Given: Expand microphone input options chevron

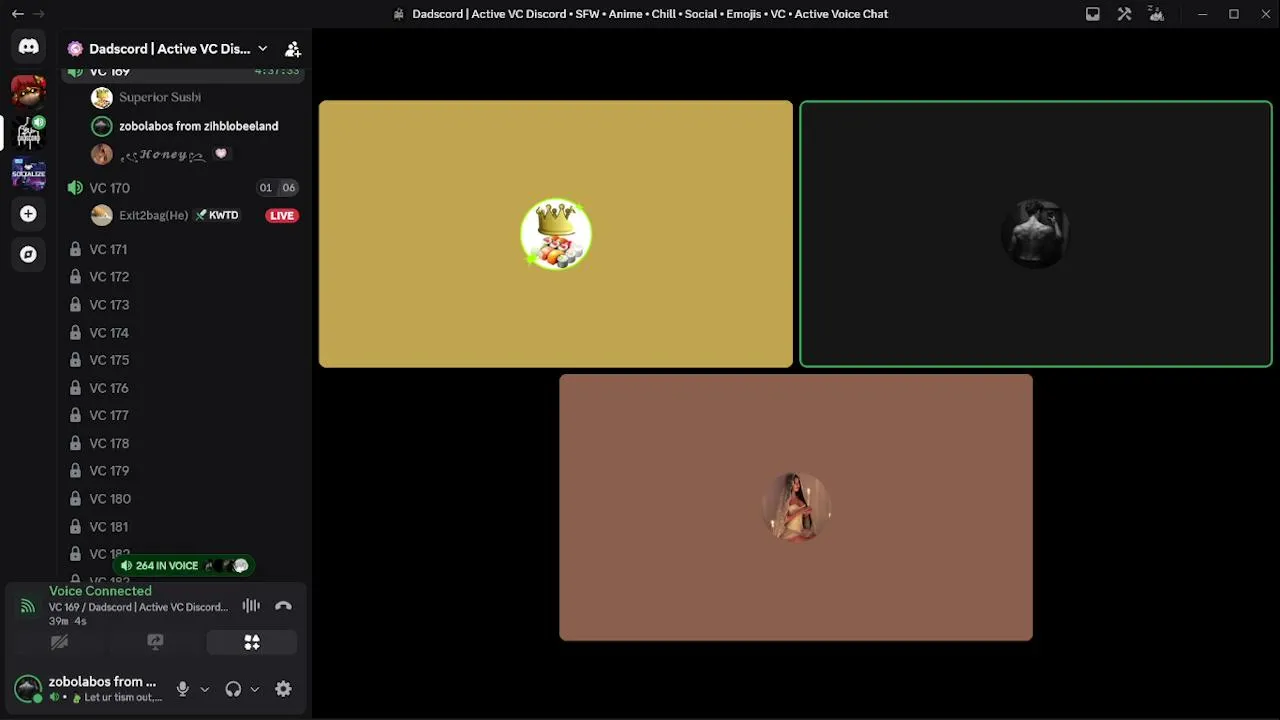Looking at the screenshot, I should point(204,689).
